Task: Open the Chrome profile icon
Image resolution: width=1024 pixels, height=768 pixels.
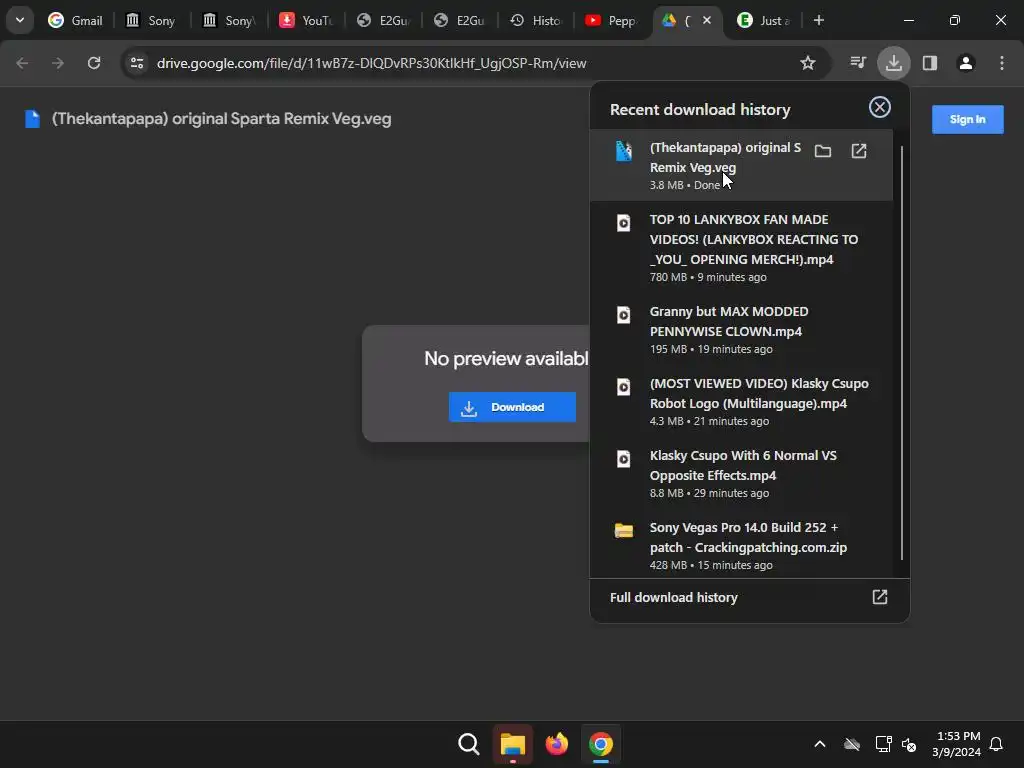Action: tap(966, 63)
